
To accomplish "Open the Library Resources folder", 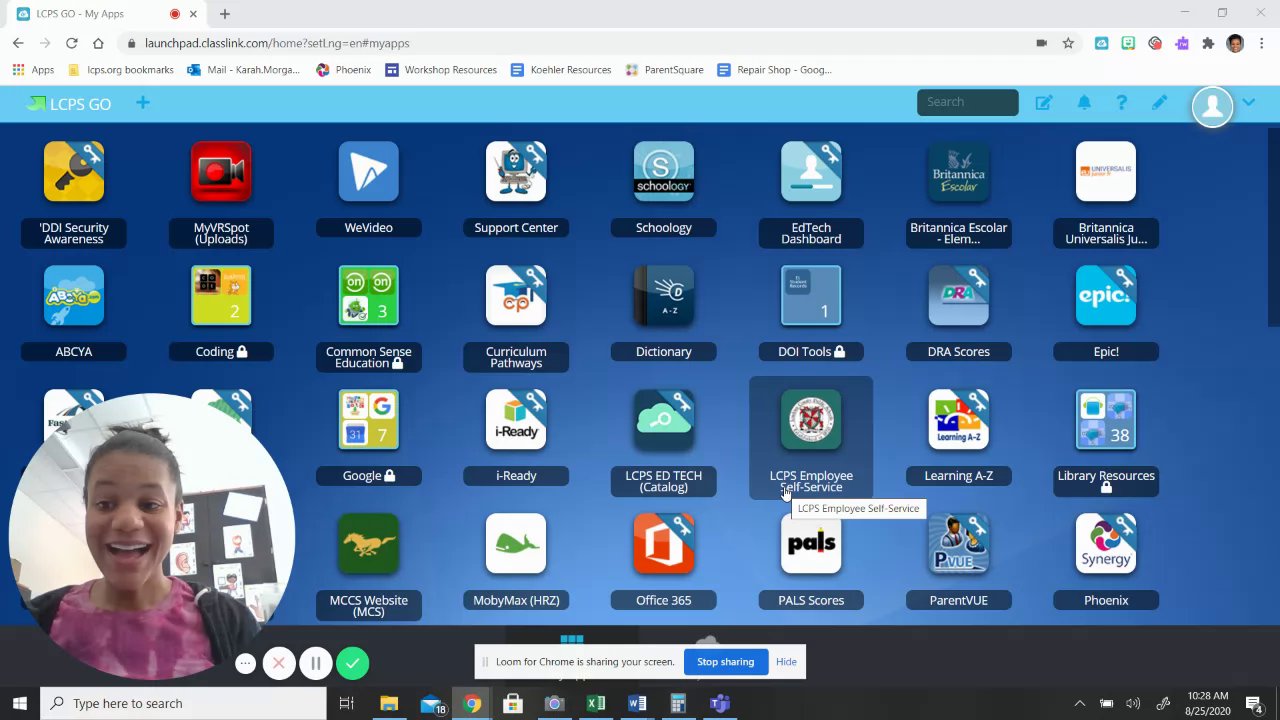I will point(1106,420).
